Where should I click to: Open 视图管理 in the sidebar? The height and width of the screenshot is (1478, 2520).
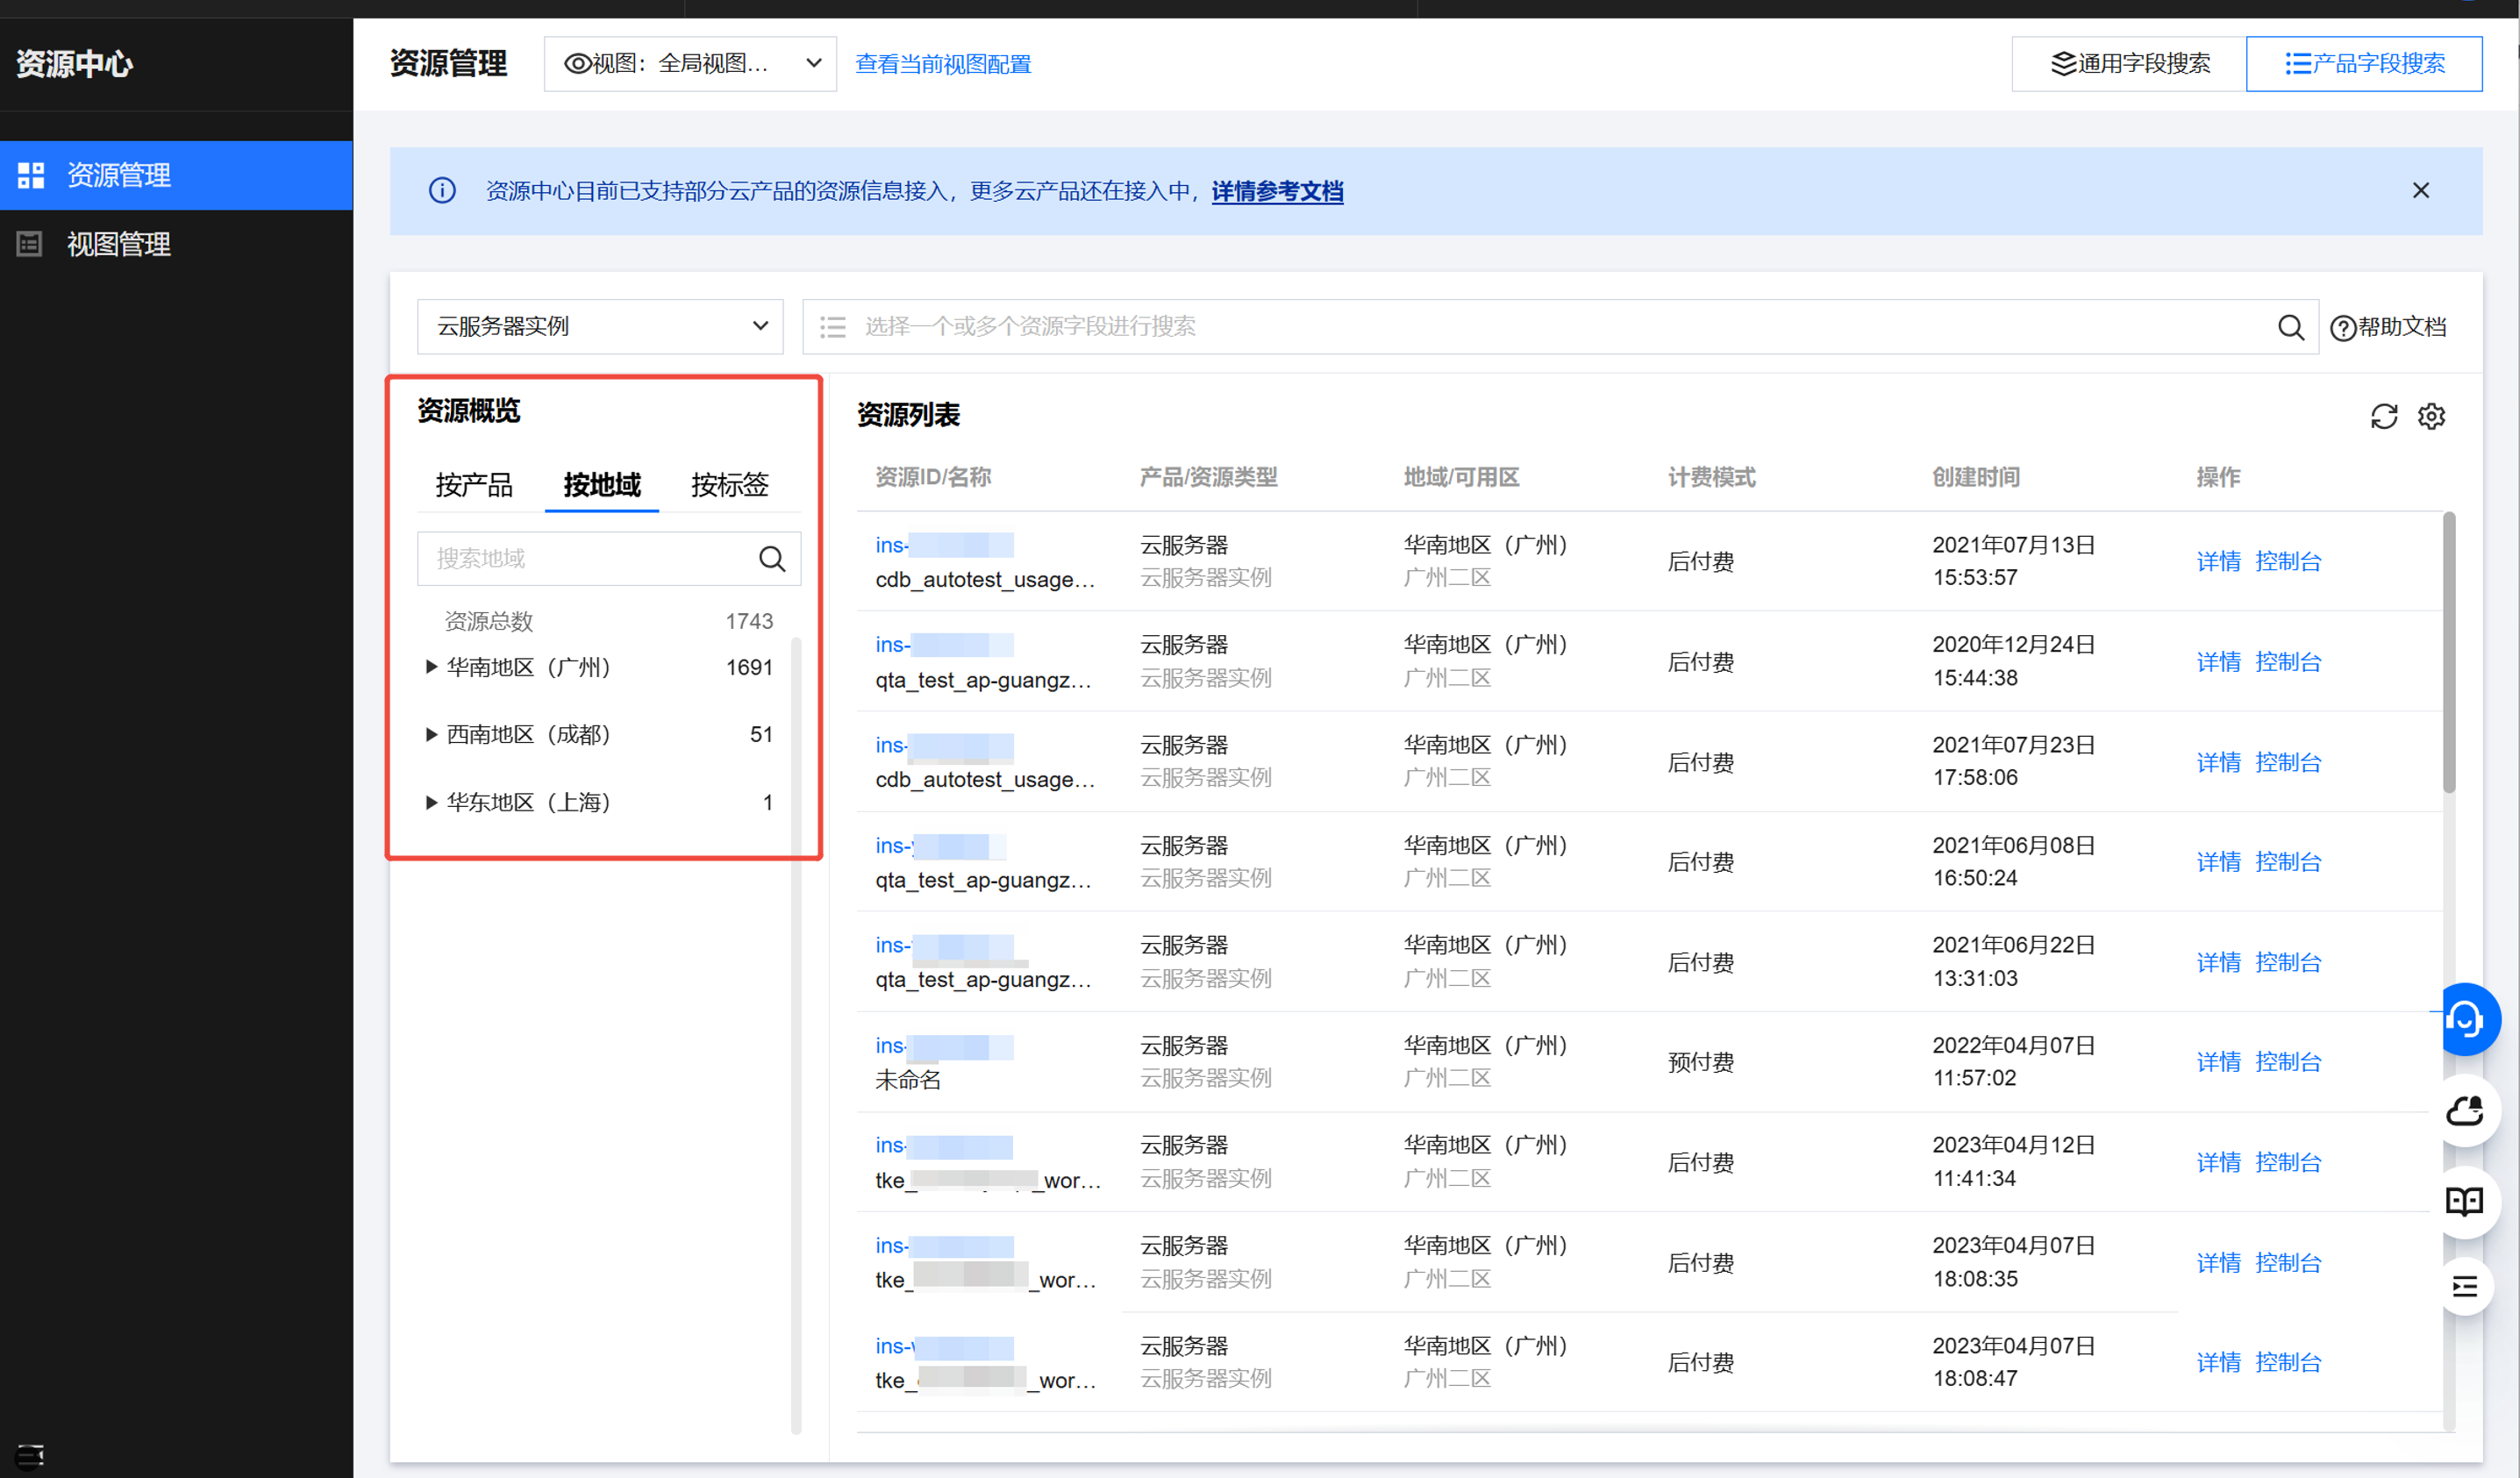[118, 244]
